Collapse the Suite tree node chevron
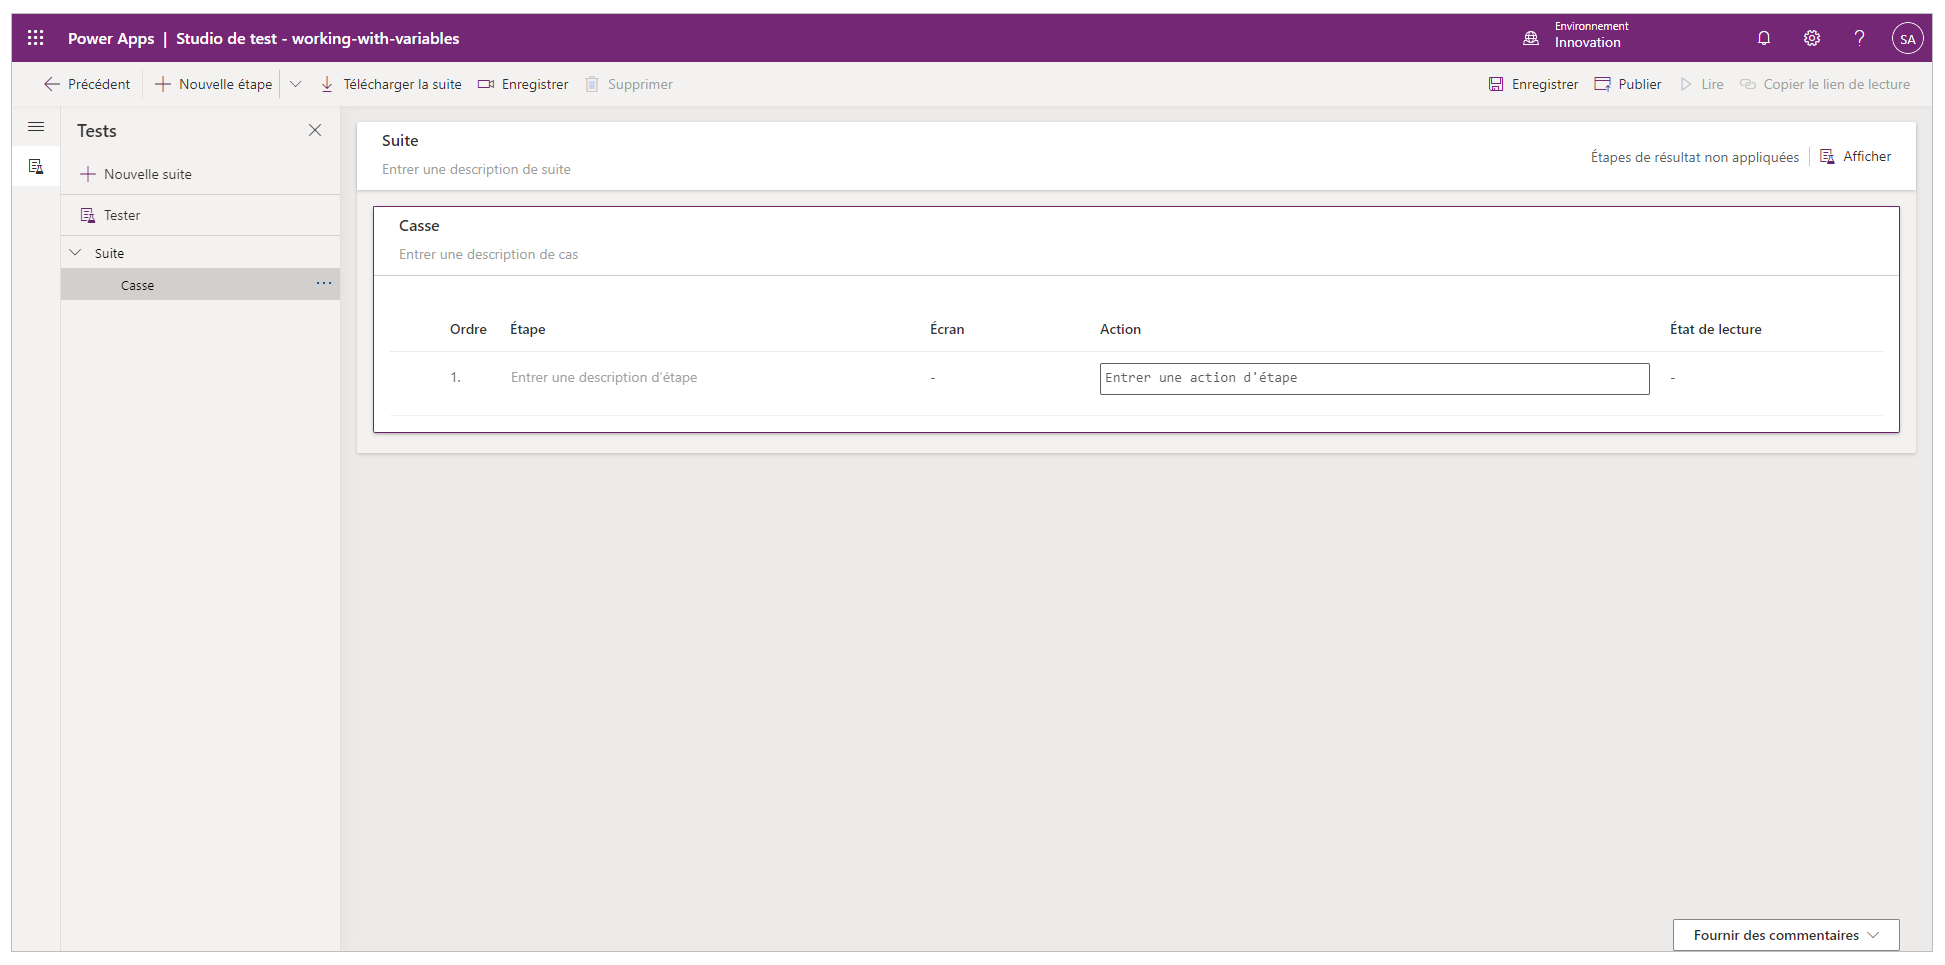This screenshot has width=1945, height=965. [x=75, y=253]
